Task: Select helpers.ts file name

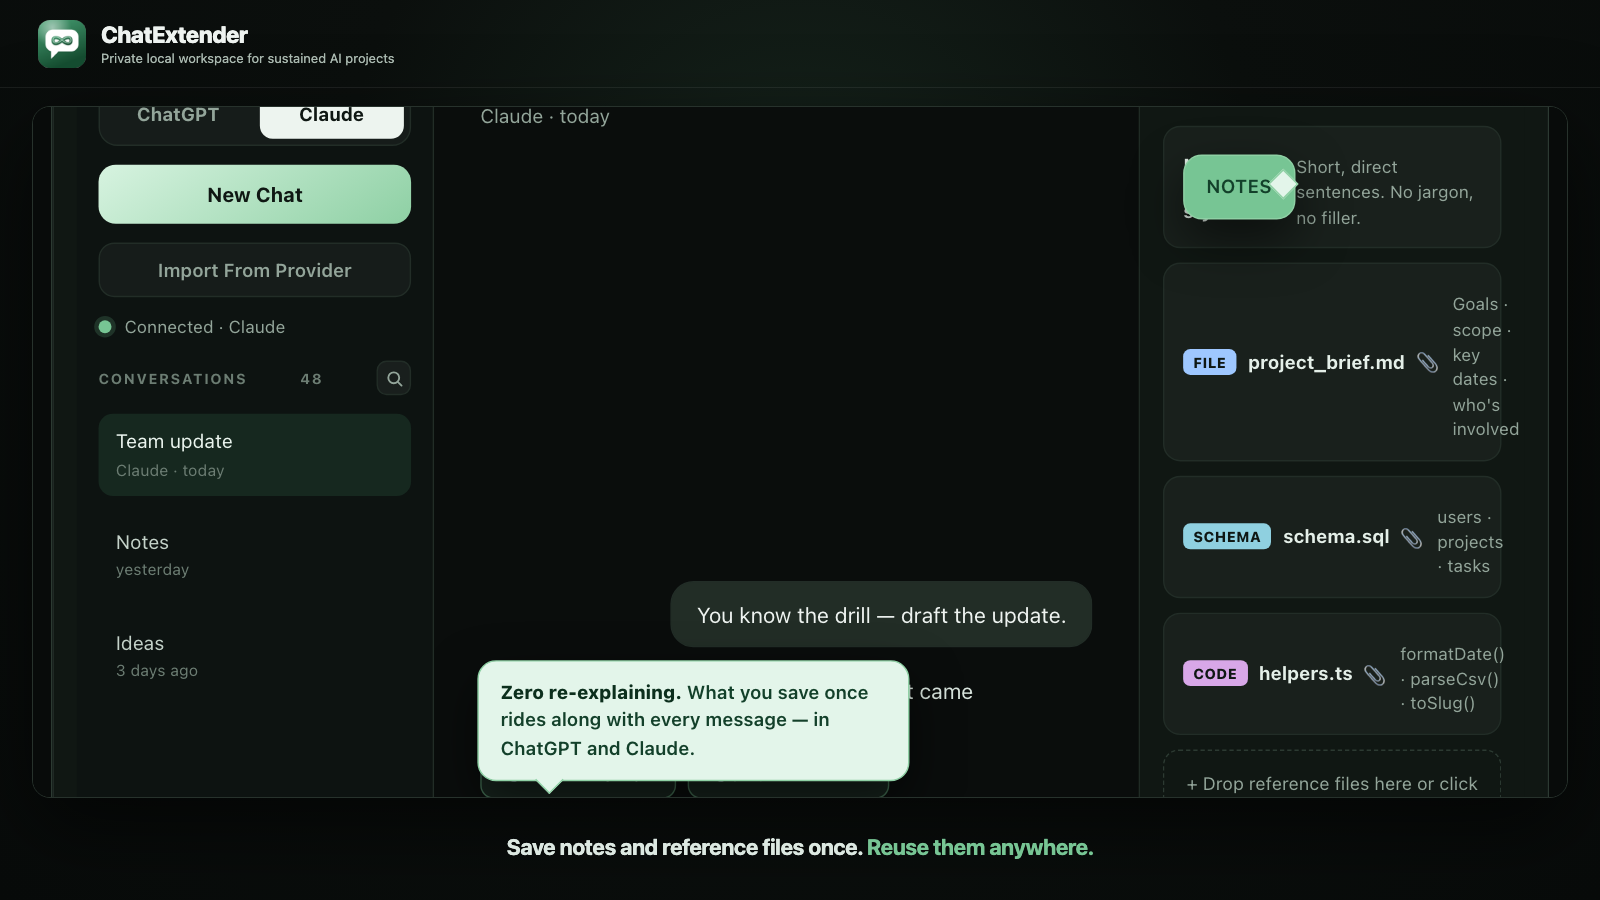Action: click(x=1305, y=674)
